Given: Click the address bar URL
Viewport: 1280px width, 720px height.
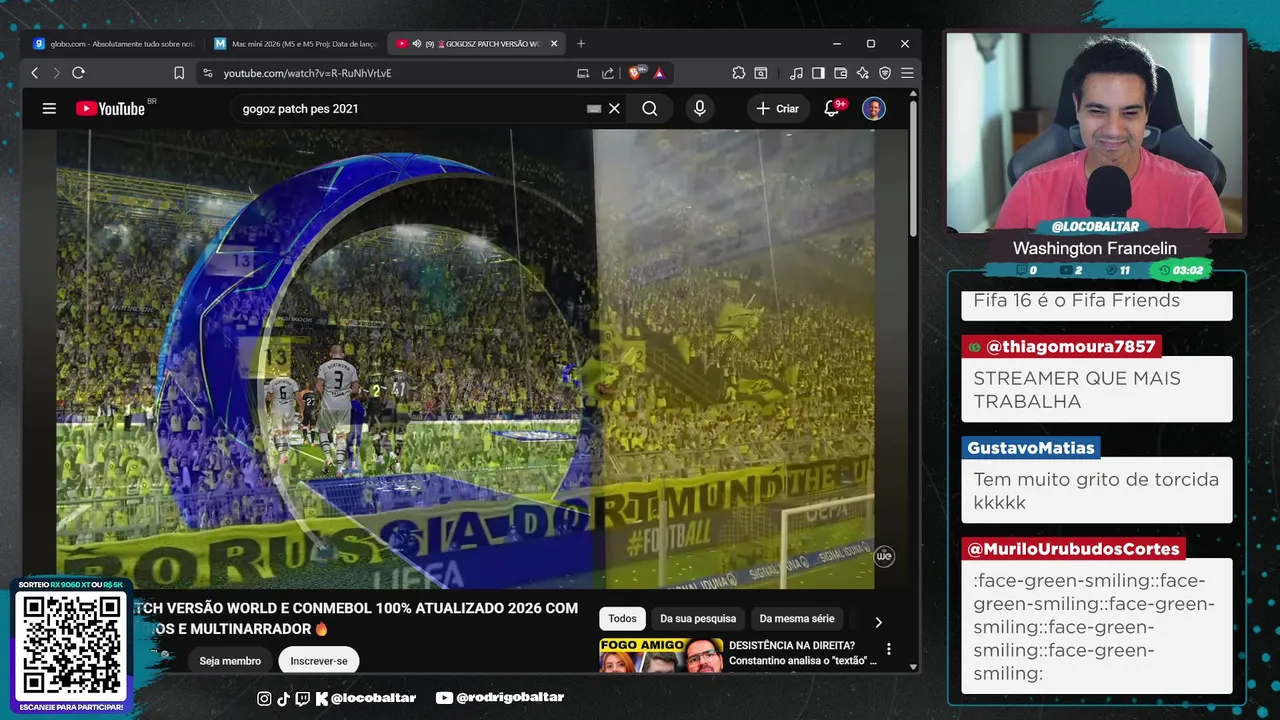Looking at the screenshot, I should pyautogui.click(x=307, y=73).
